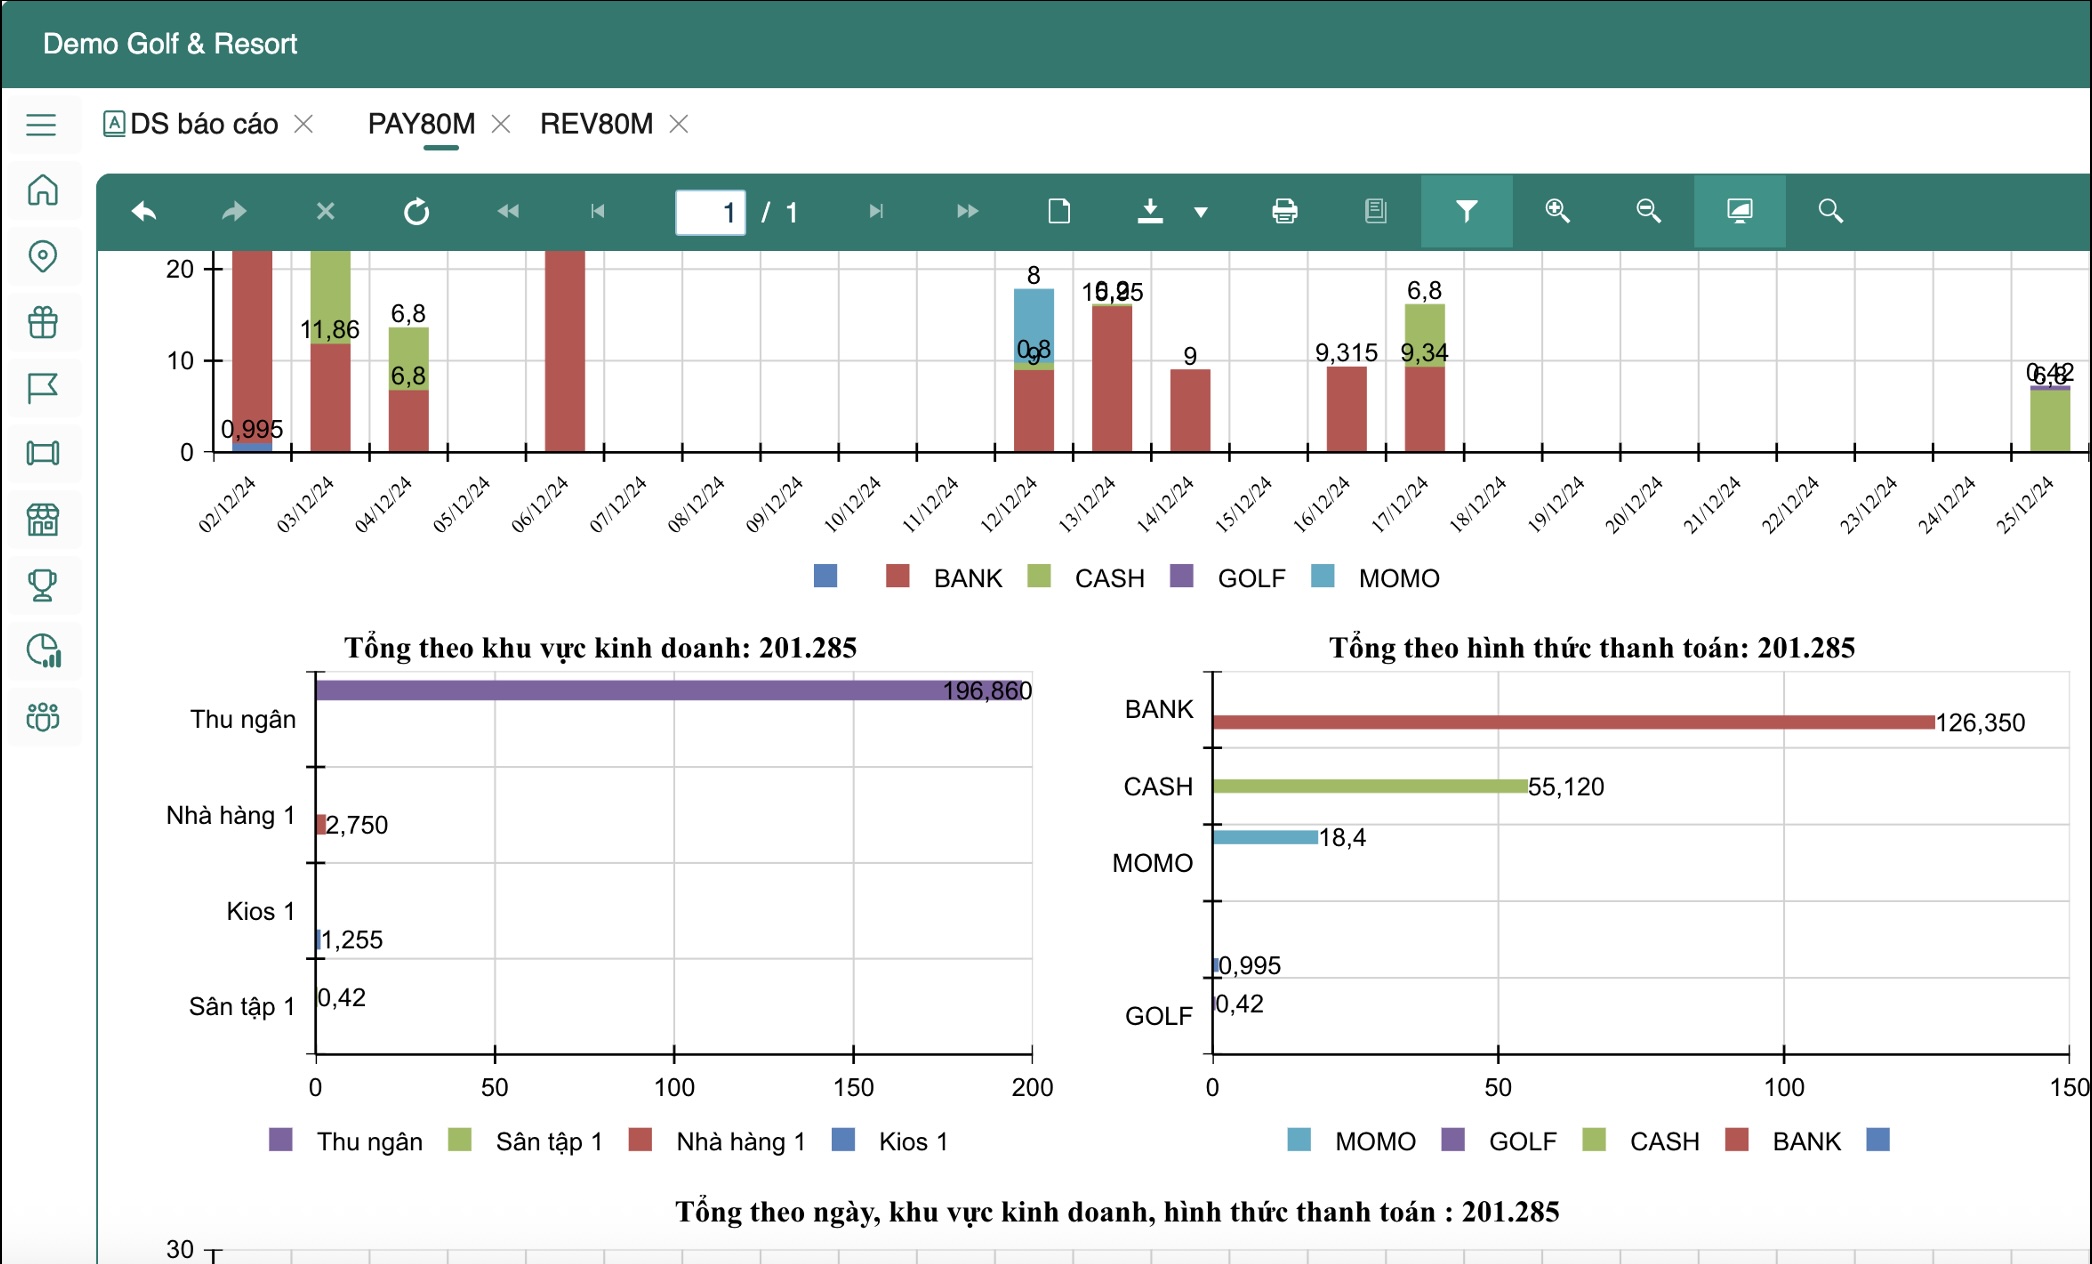This screenshot has height=1264, width=2092.
Task: Toggle the document map icon
Action: [1375, 211]
